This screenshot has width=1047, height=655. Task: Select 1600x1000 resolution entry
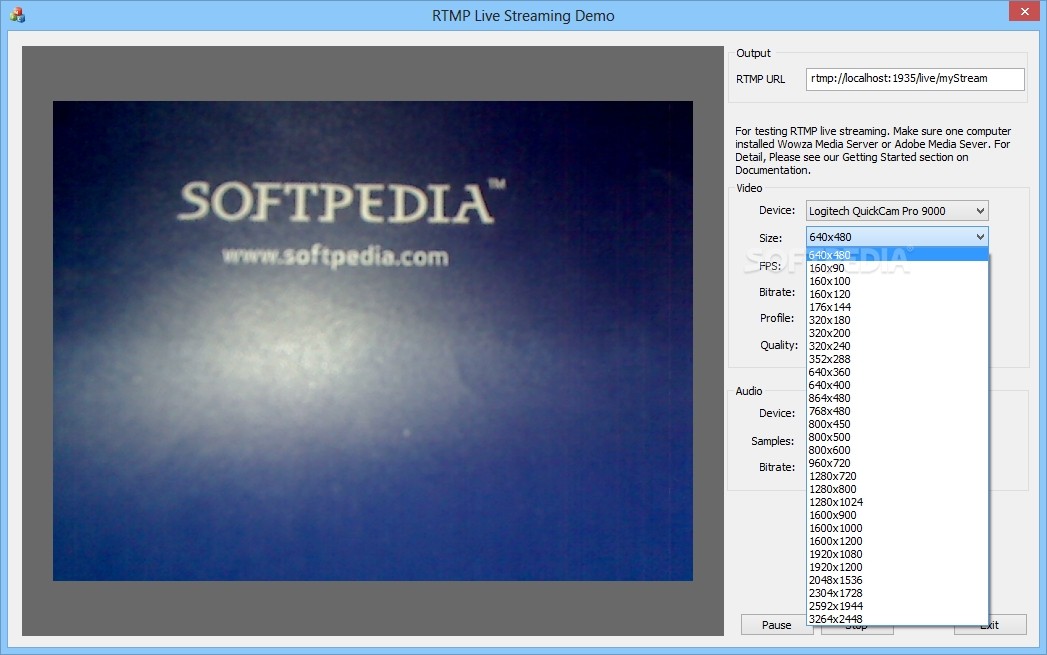[897, 528]
